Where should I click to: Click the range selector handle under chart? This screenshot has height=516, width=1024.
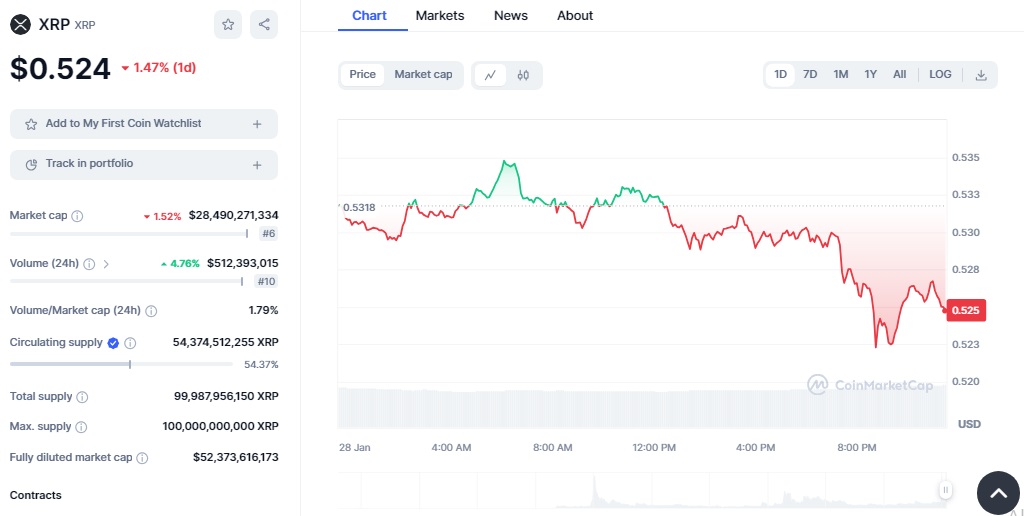[x=945, y=490]
